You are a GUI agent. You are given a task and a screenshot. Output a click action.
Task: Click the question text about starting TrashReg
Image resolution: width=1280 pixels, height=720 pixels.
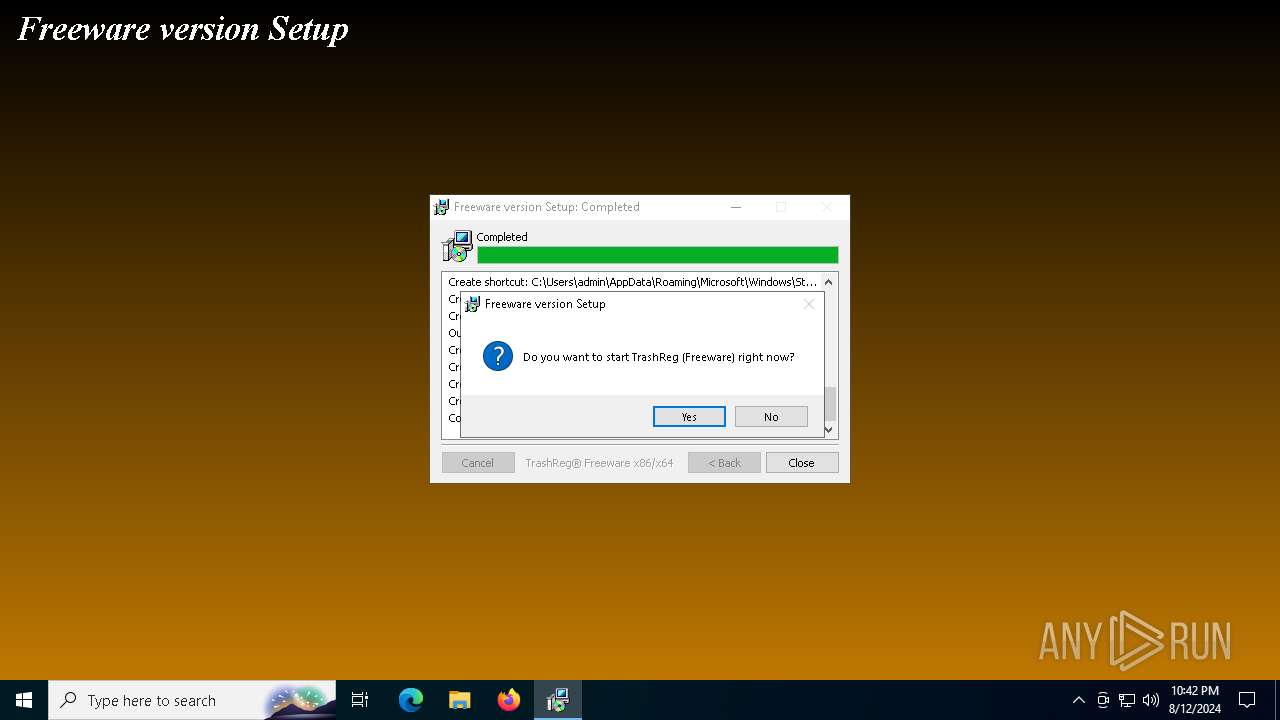coord(659,357)
